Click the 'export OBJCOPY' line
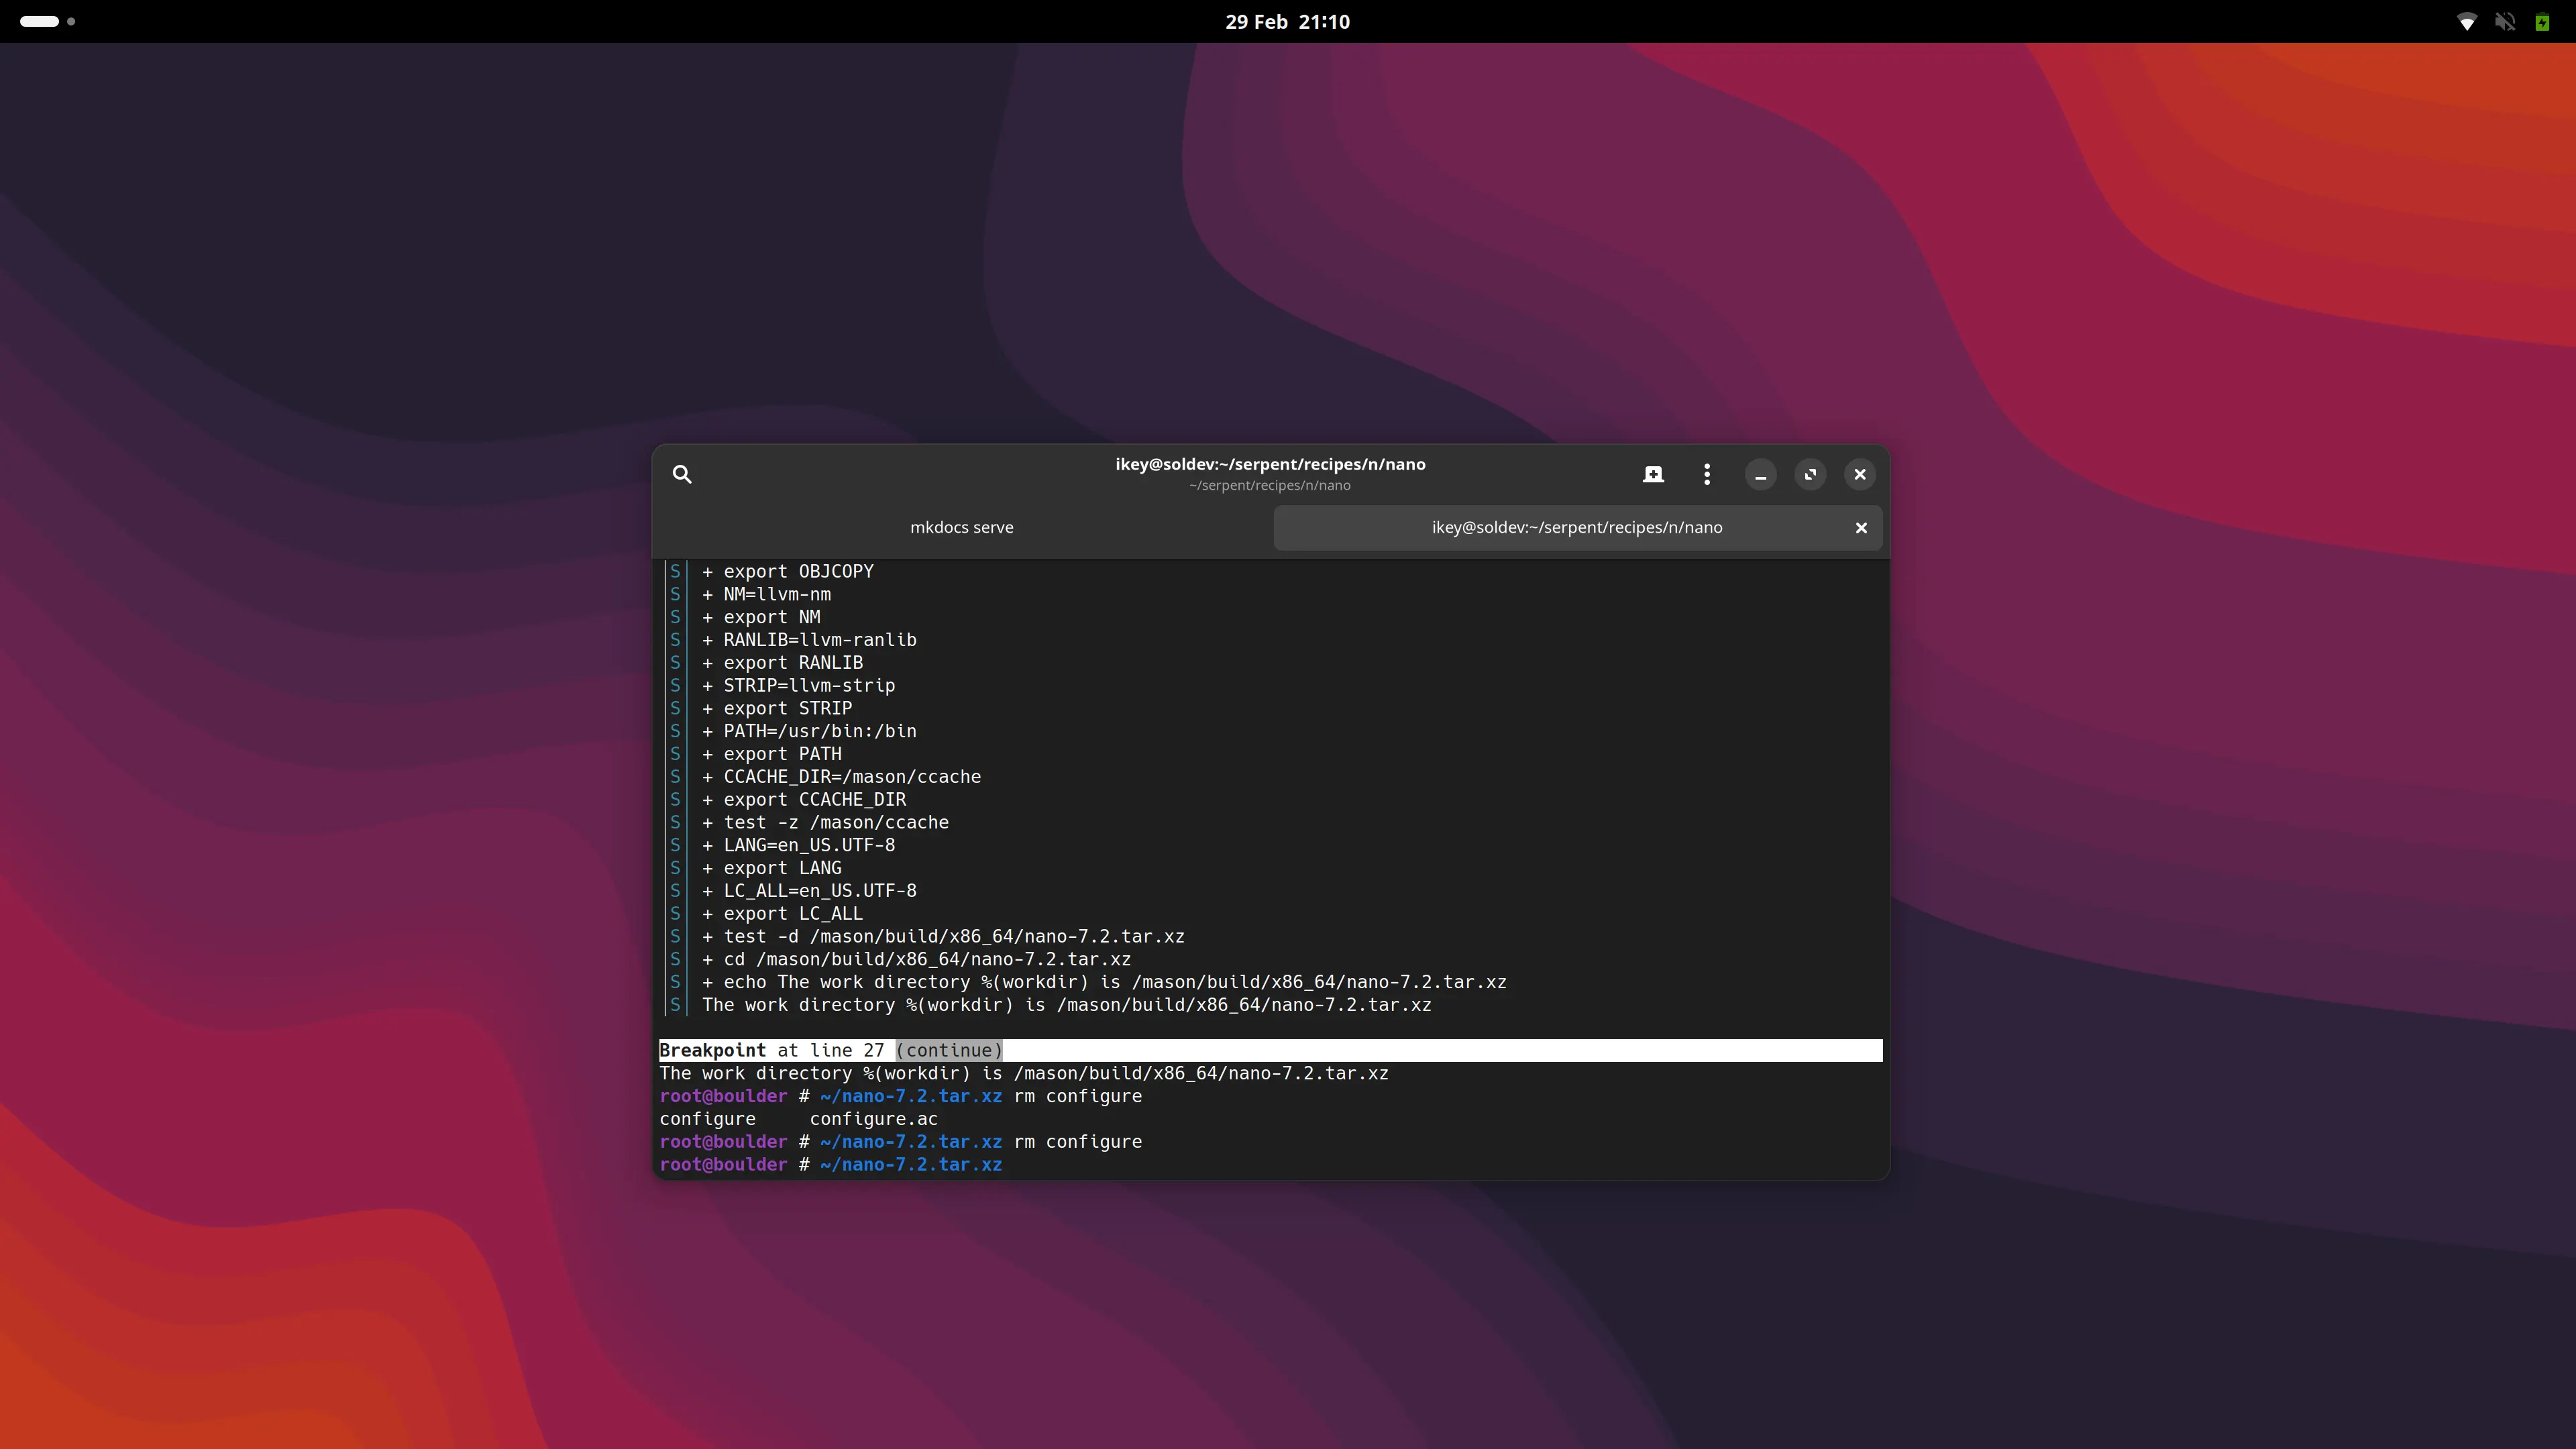The width and height of the screenshot is (2576, 1449). click(x=787, y=571)
